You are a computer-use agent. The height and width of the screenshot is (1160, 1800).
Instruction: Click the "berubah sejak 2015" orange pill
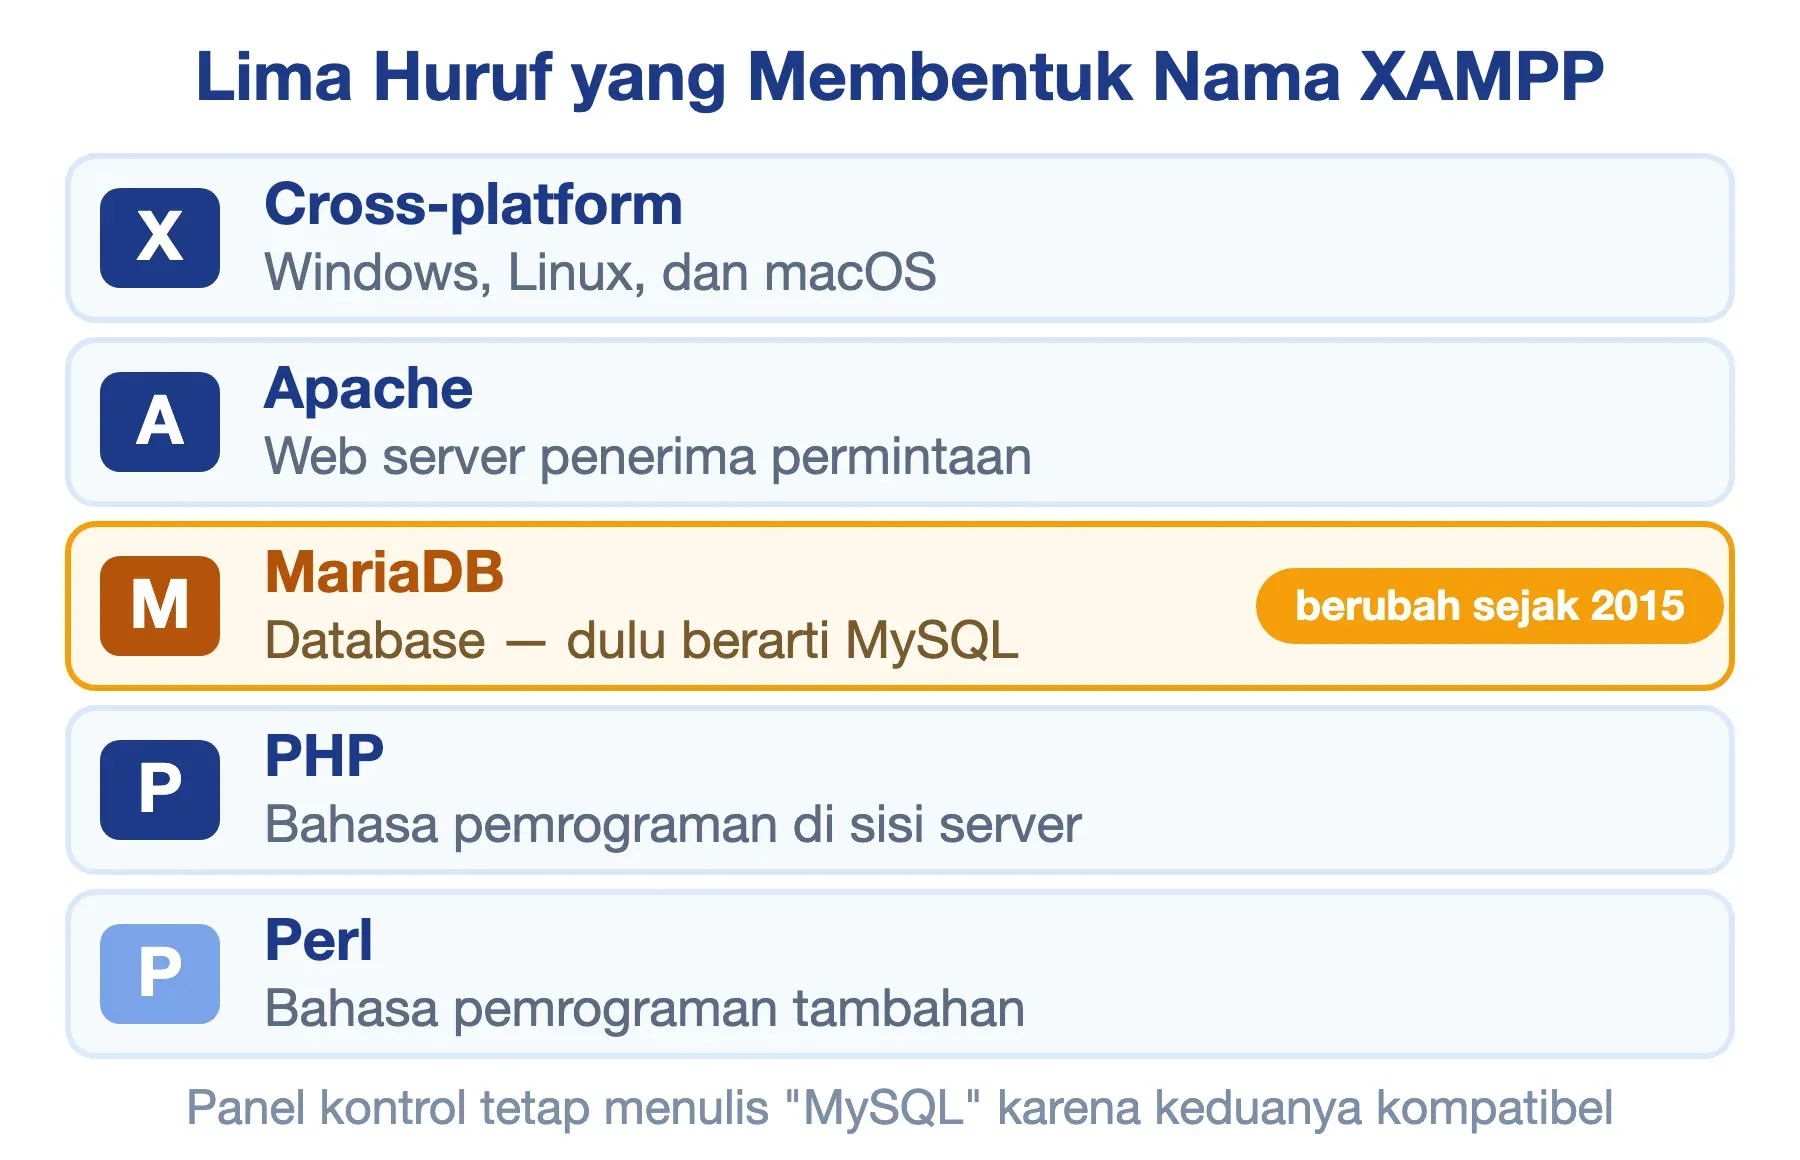[x=1489, y=606]
